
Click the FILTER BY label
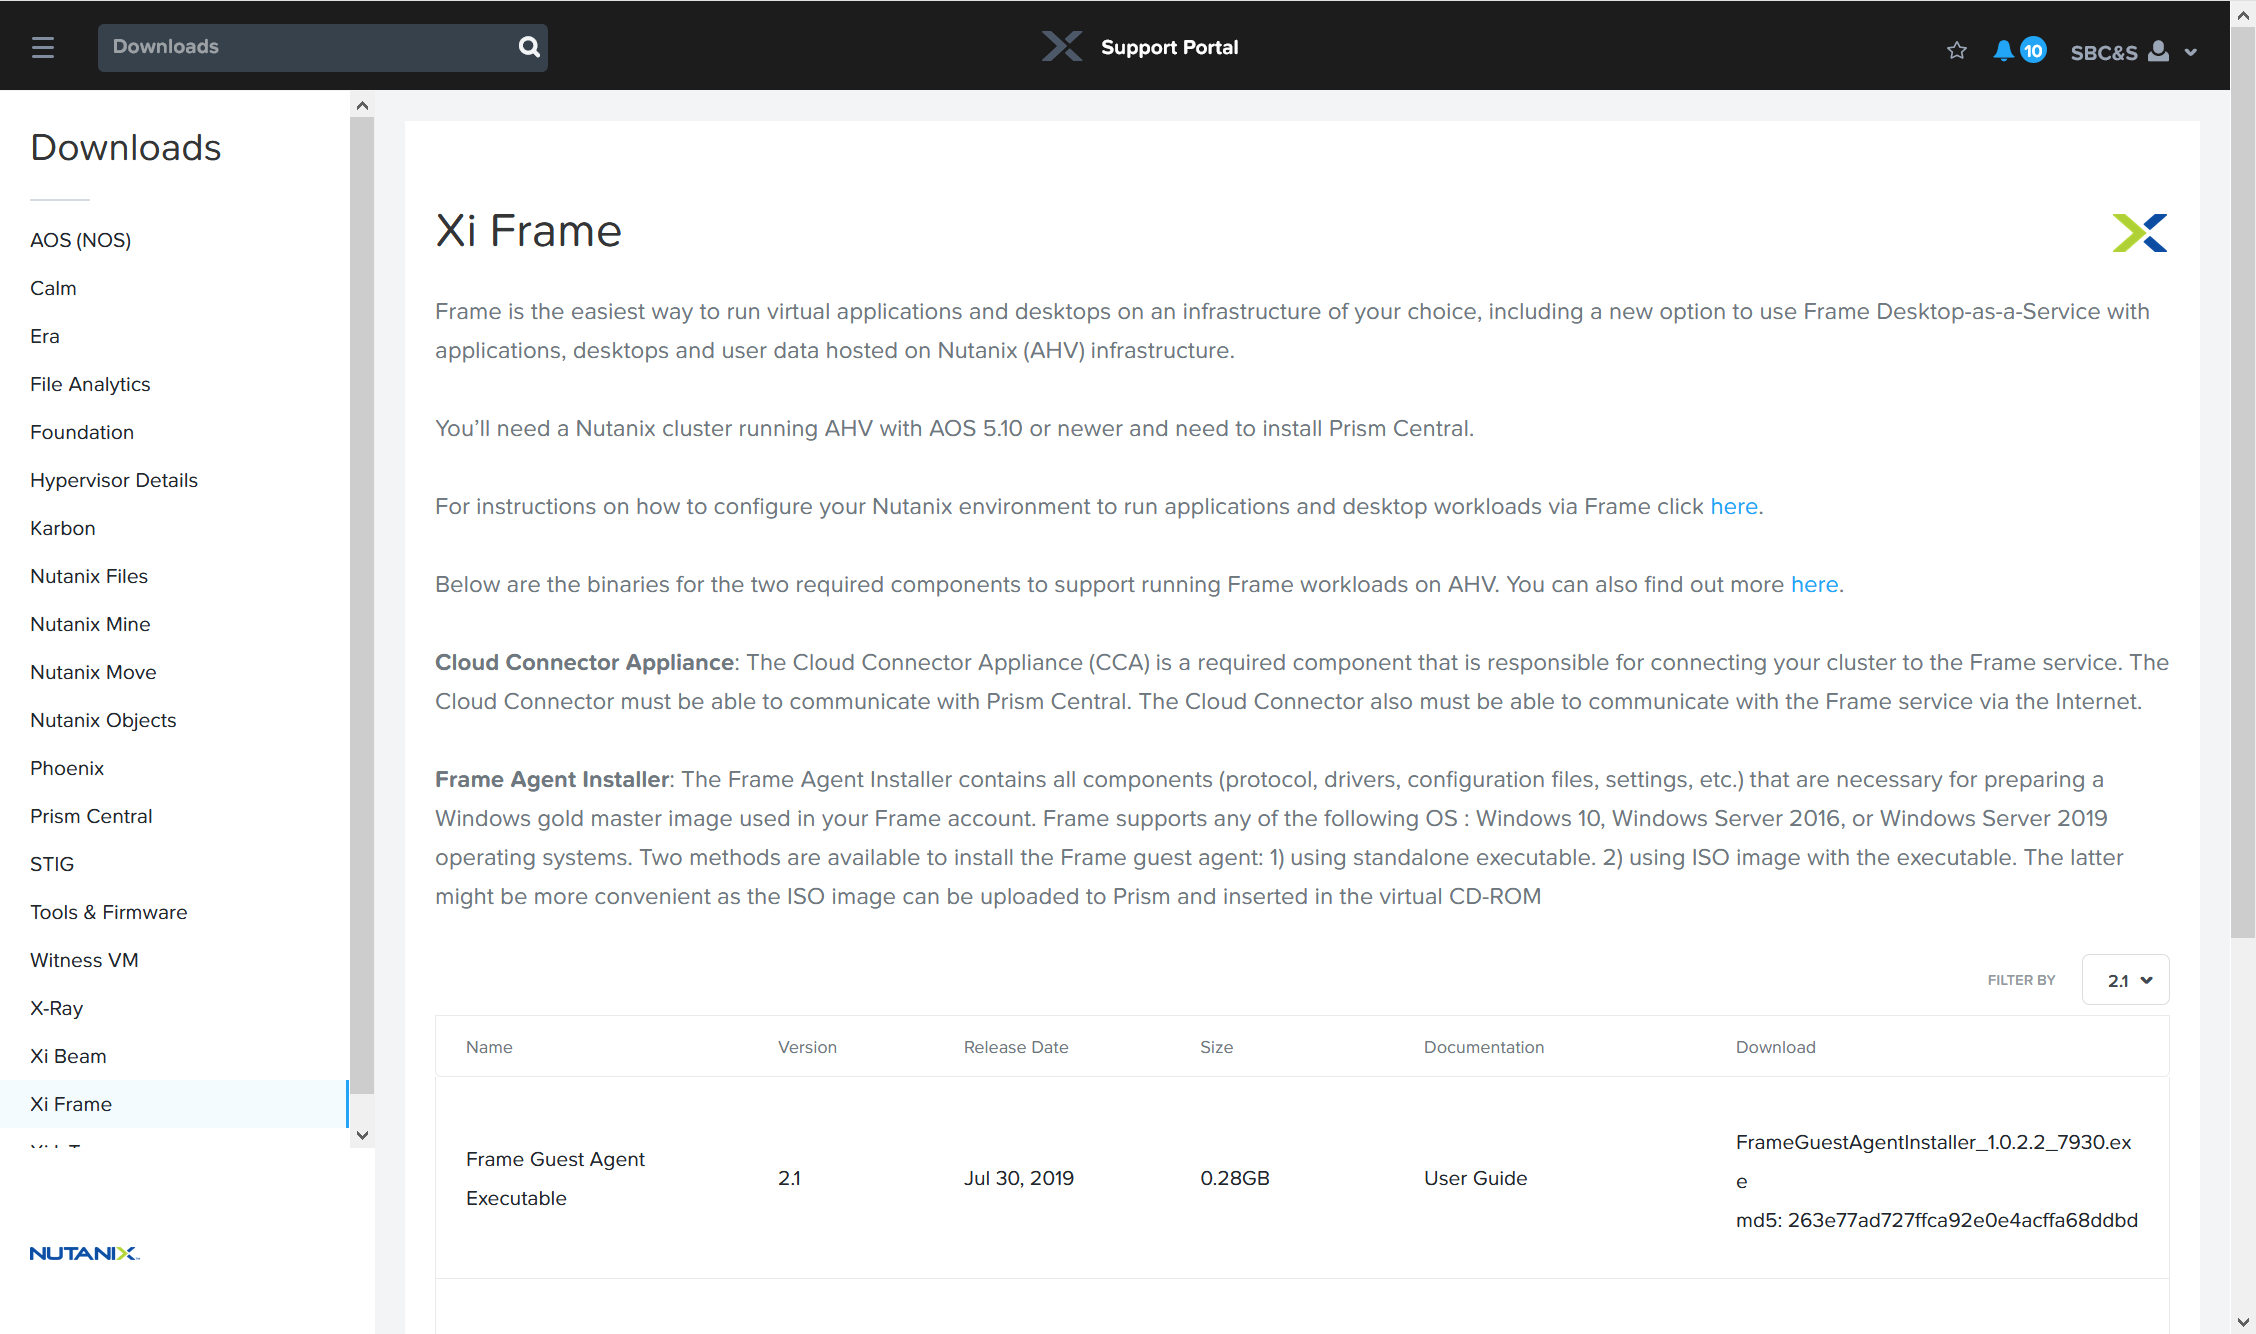tap(2021, 980)
